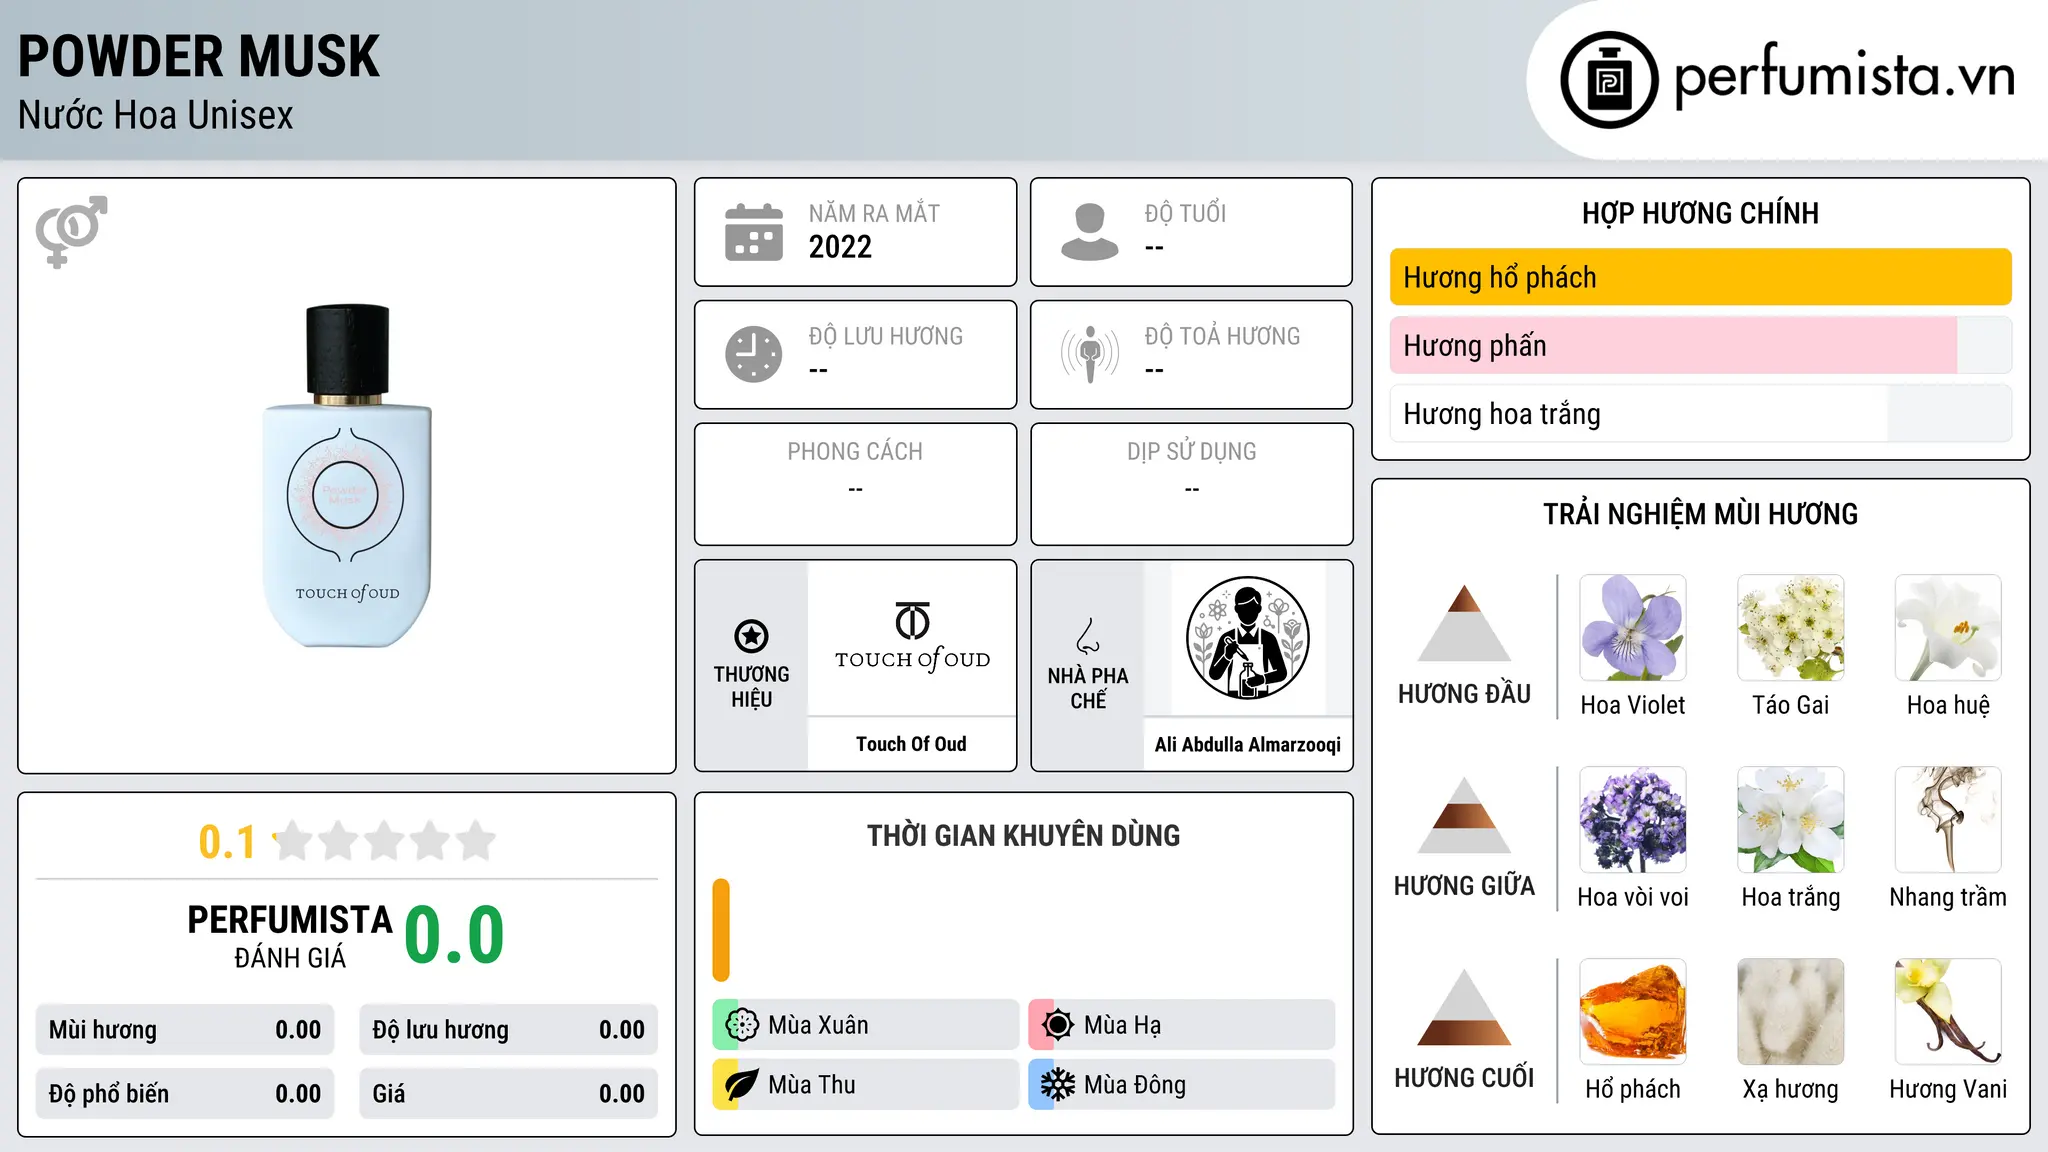
Task: Click the clock icon beside Độ lưu hương
Action: [754, 354]
